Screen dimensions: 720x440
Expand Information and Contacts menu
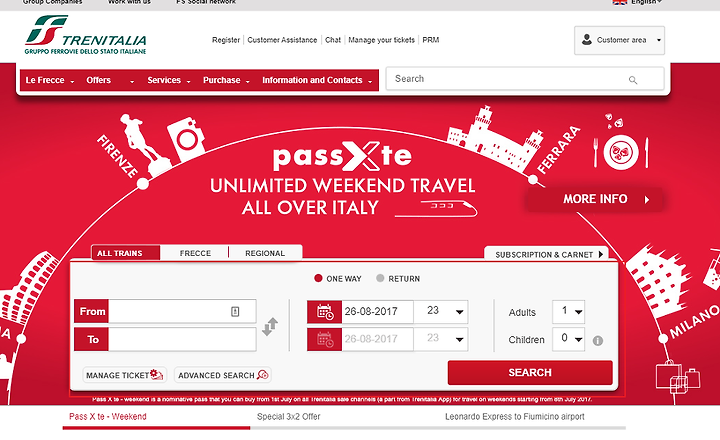[x=317, y=80]
